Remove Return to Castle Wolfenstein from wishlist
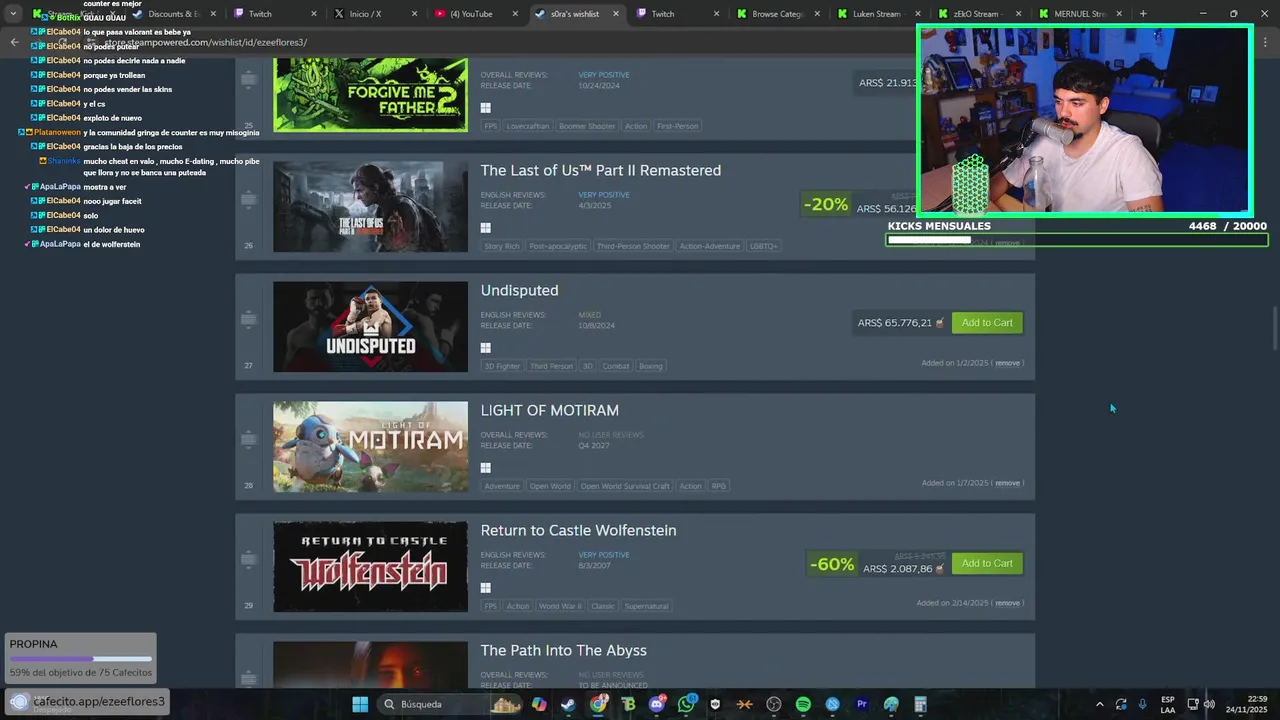The image size is (1280, 720). pyautogui.click(x=1007, y=603)
